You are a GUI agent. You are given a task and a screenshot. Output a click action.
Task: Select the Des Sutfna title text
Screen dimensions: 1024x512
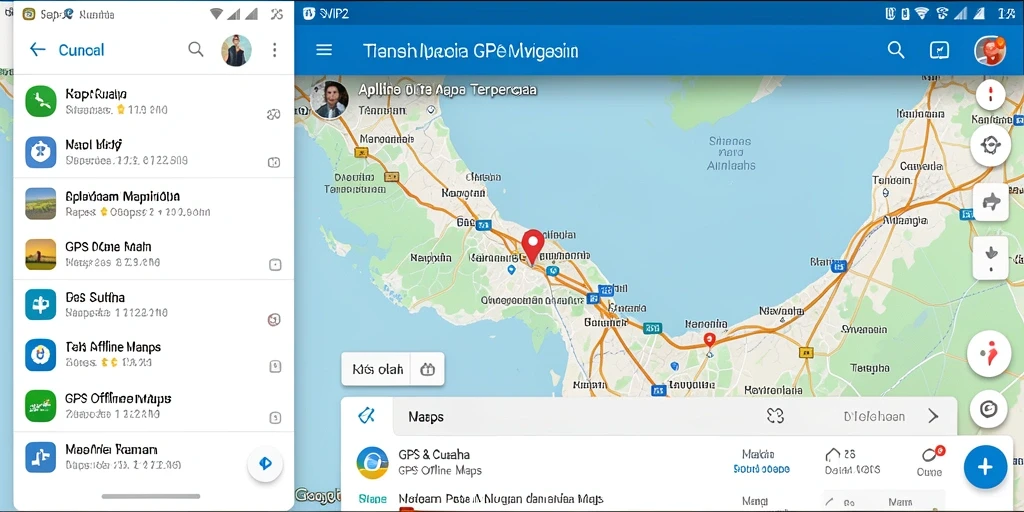coord(95,297)
